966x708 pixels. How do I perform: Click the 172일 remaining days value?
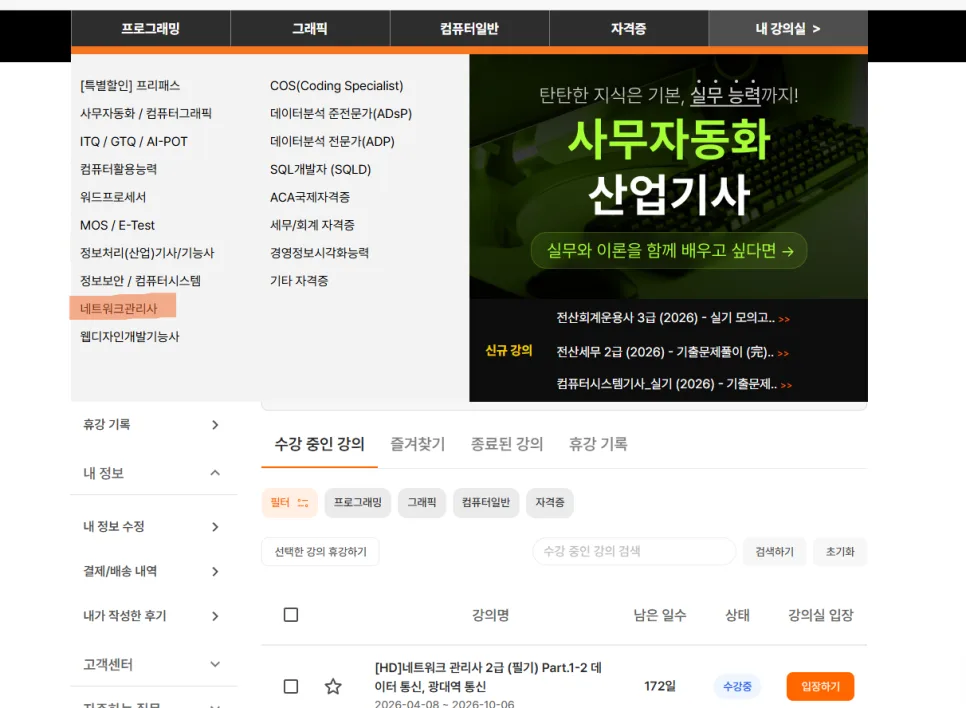pyautogui.click(x=660, y=686)
